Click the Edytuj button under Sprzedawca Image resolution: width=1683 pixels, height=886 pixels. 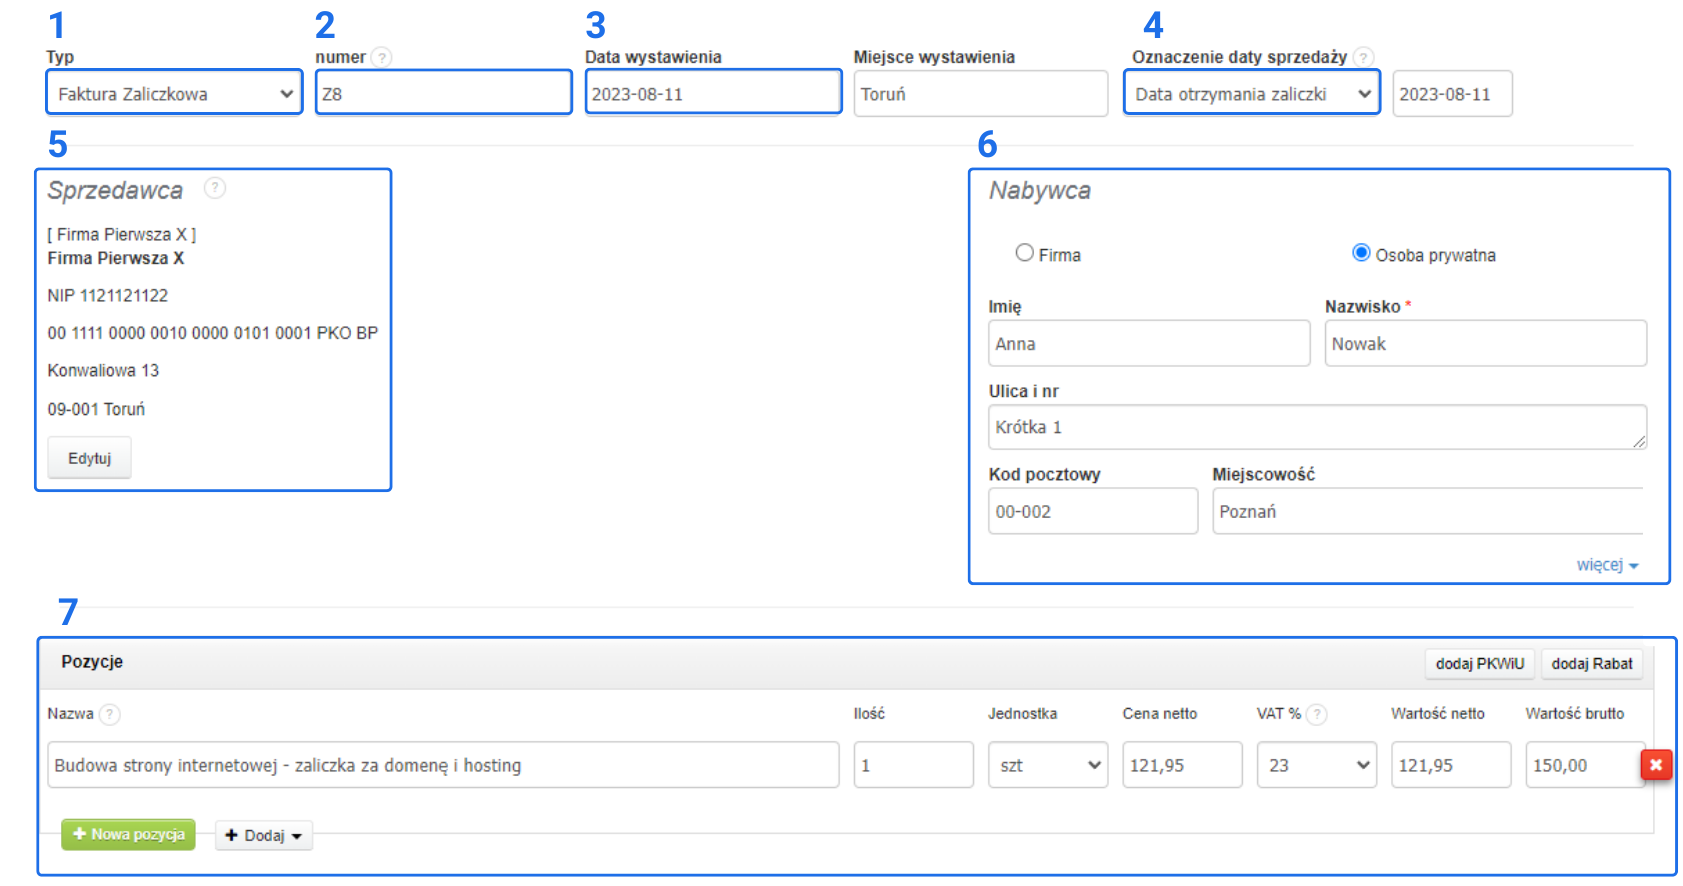pyautogui.click(x=89, y=458)
